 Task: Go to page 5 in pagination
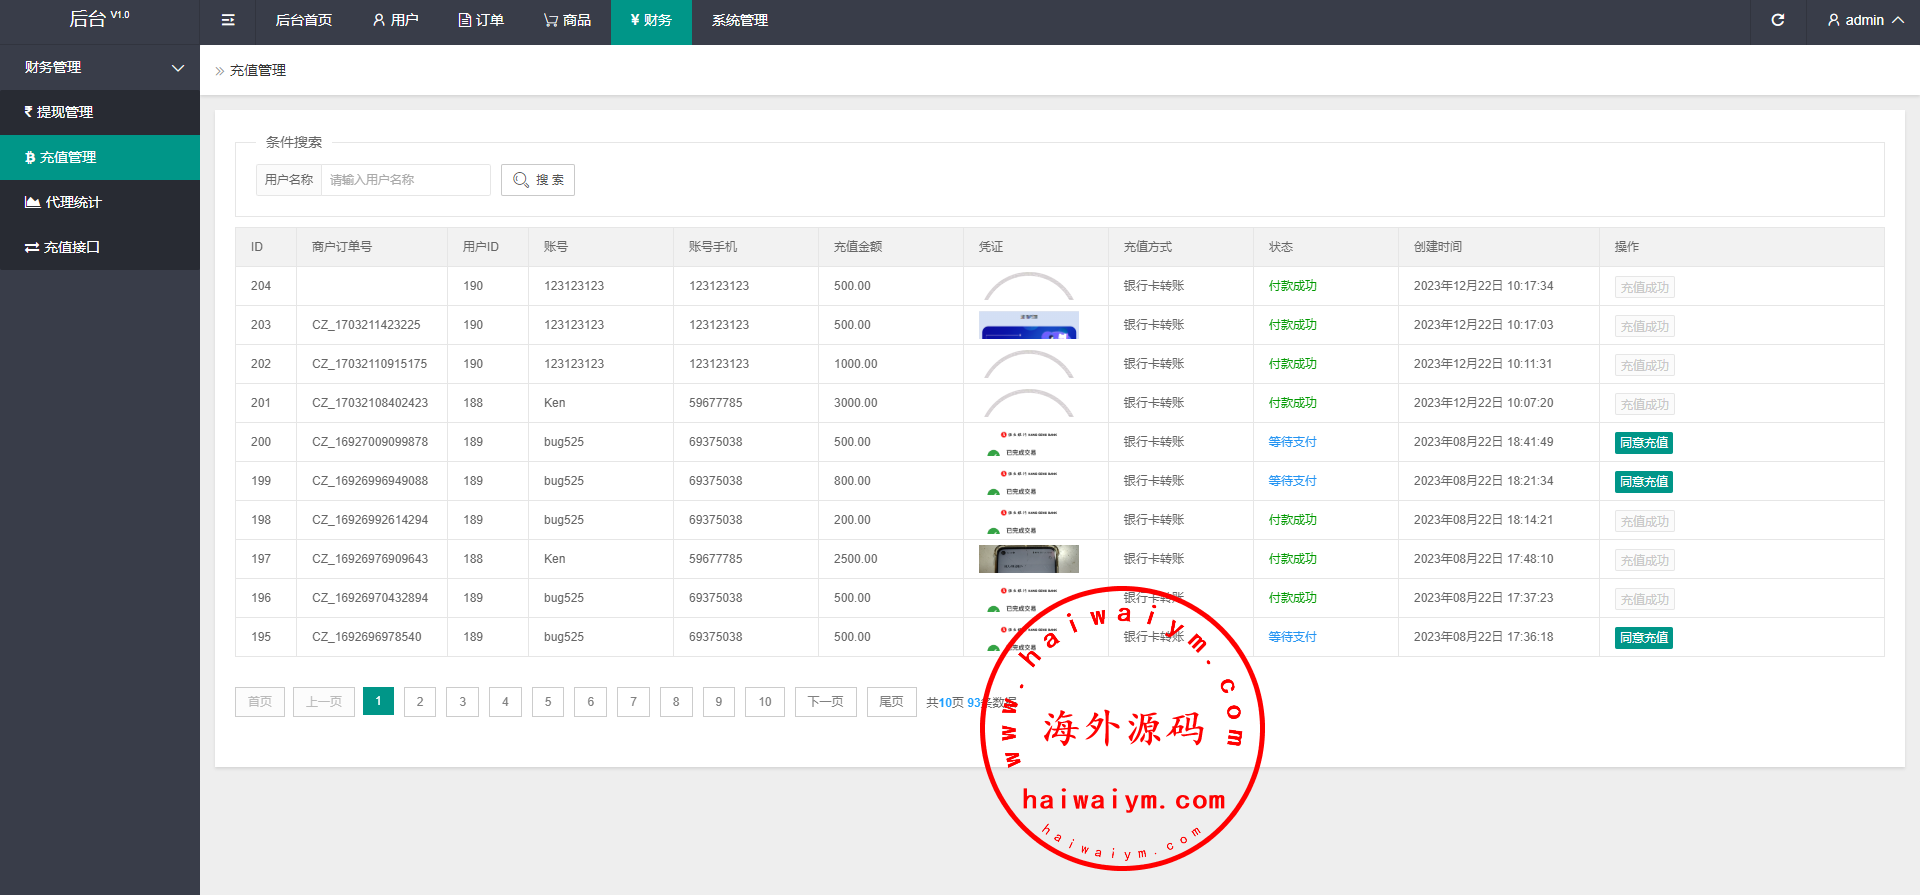548,702
